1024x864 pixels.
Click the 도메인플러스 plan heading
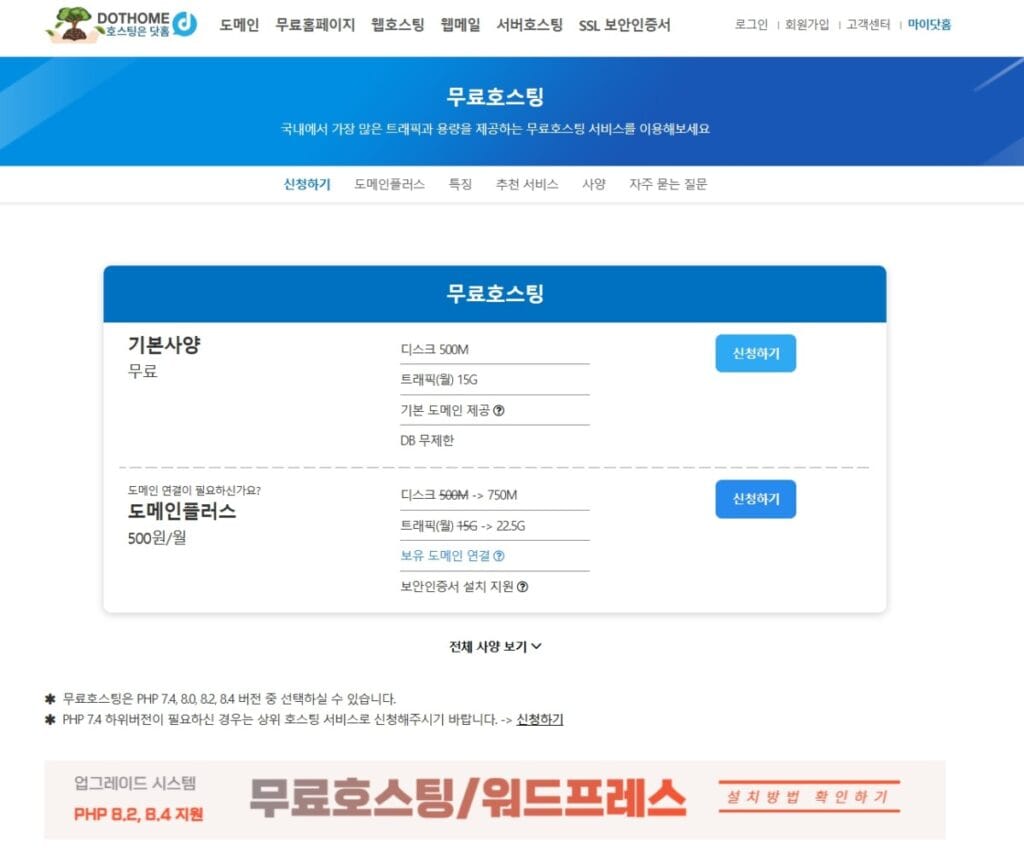[182, 511]
